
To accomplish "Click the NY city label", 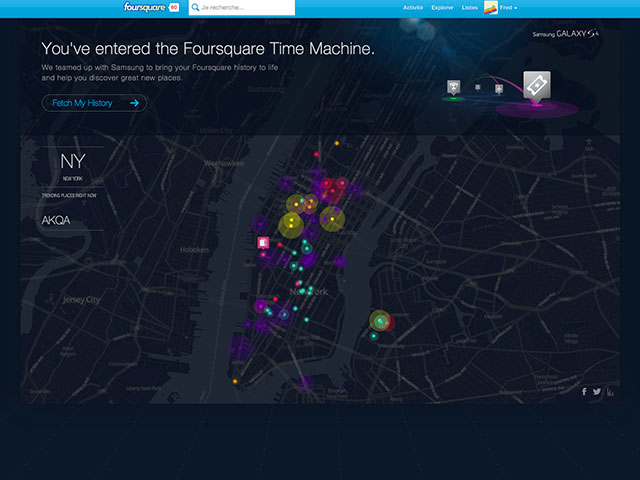I will click(73, 161).
